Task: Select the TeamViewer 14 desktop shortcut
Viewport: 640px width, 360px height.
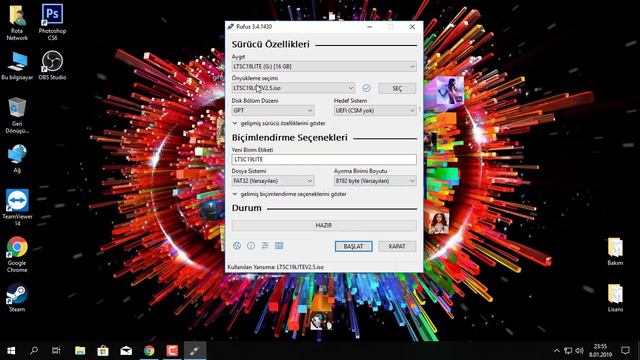Action: [x=17, y=207]
